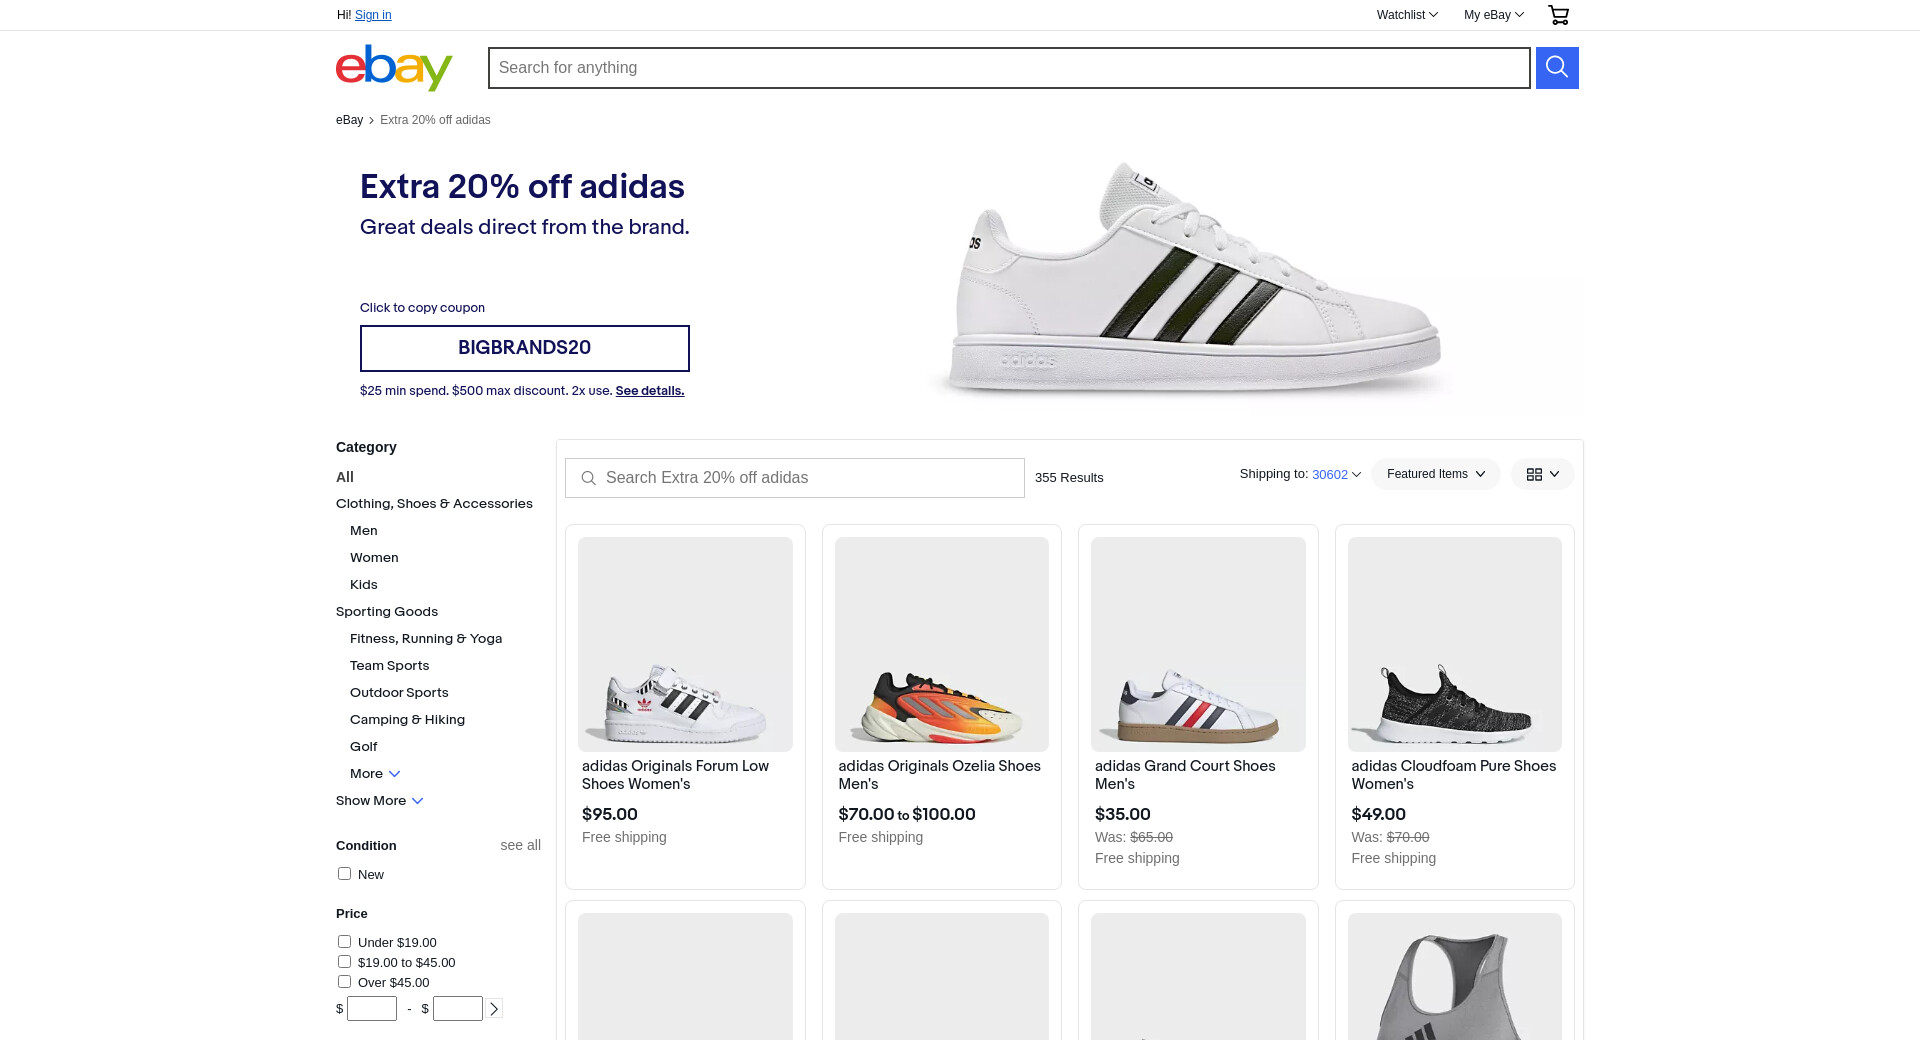Expand Show More categories

click(379, 801)
